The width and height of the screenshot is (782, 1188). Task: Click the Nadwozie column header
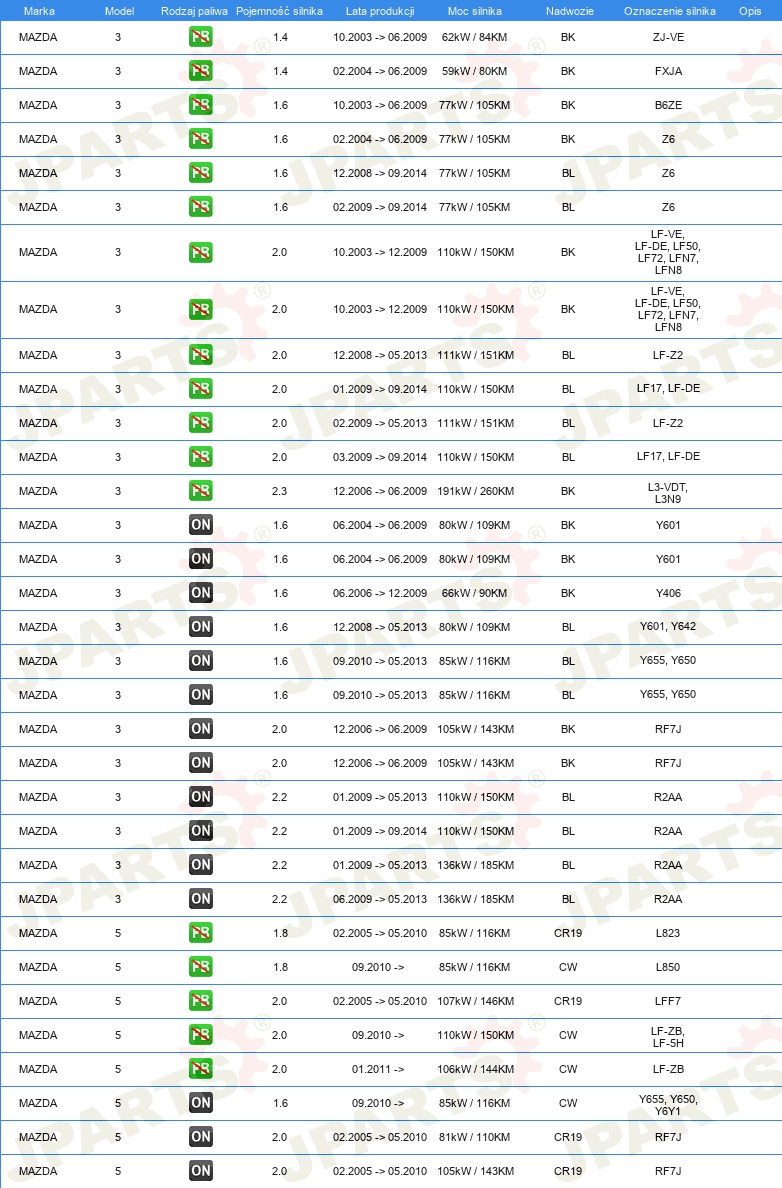click(x=570, y=11)
